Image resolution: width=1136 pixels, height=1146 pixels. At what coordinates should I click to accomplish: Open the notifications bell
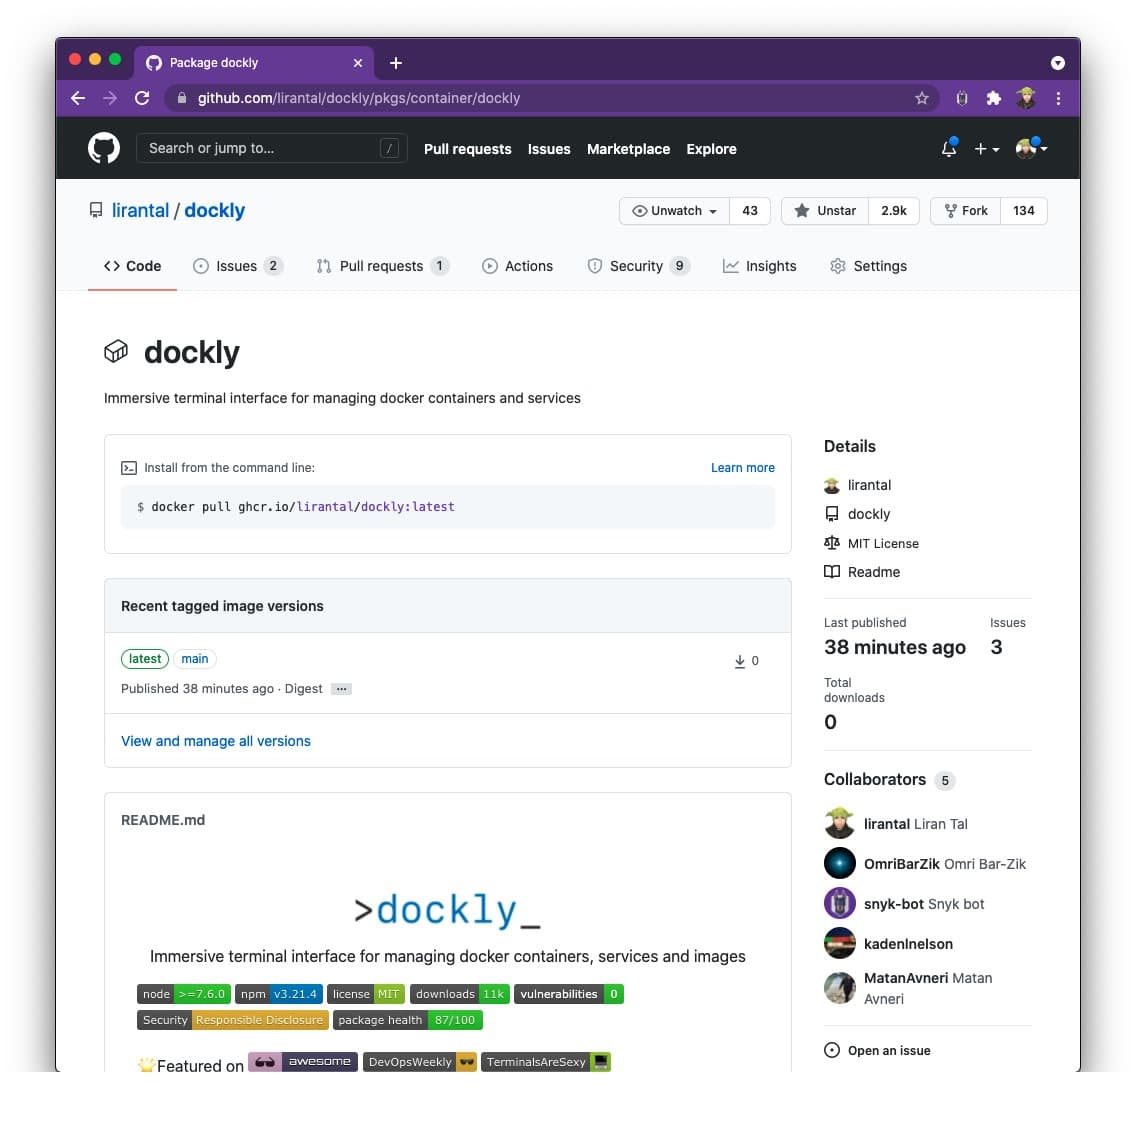point(948,149)
